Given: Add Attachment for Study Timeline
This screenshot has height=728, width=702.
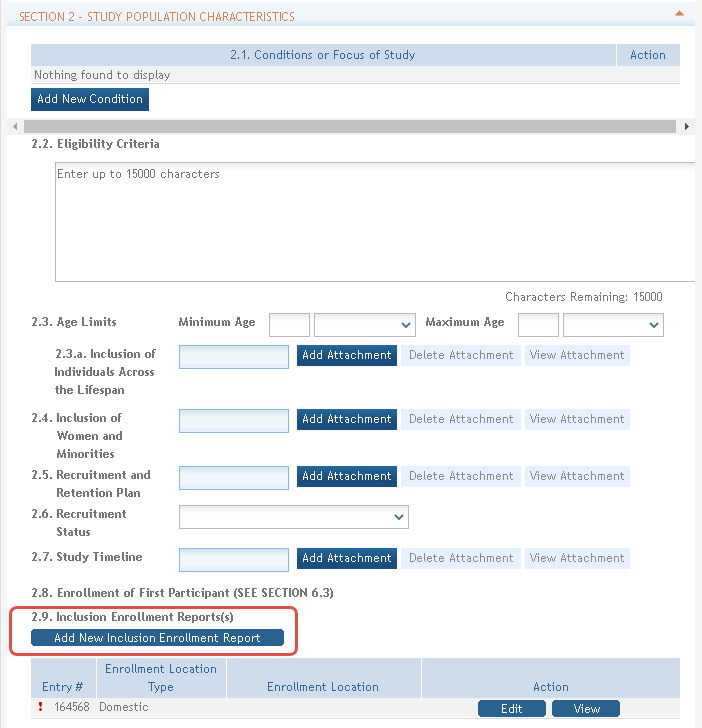Looking at the screenshot, I should [347, 558].
